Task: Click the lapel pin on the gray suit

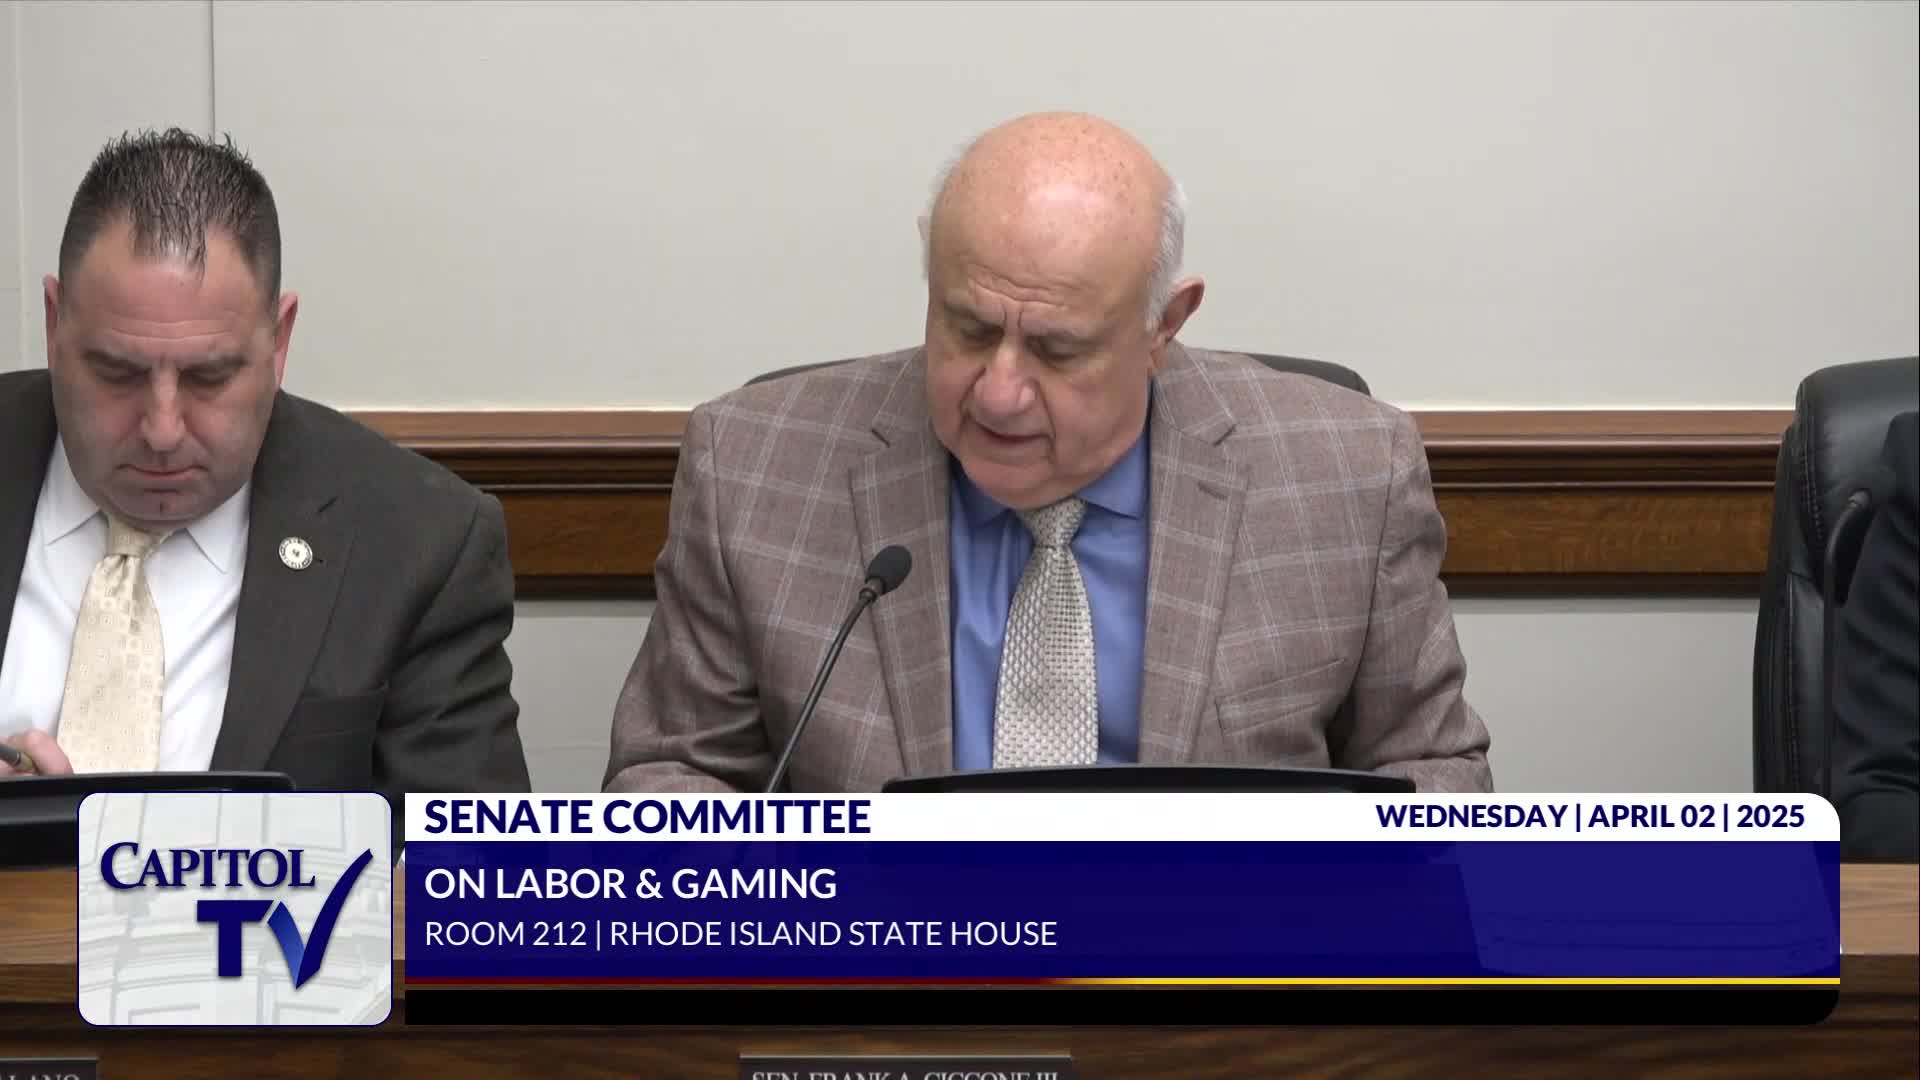Action: click(297, 551)
